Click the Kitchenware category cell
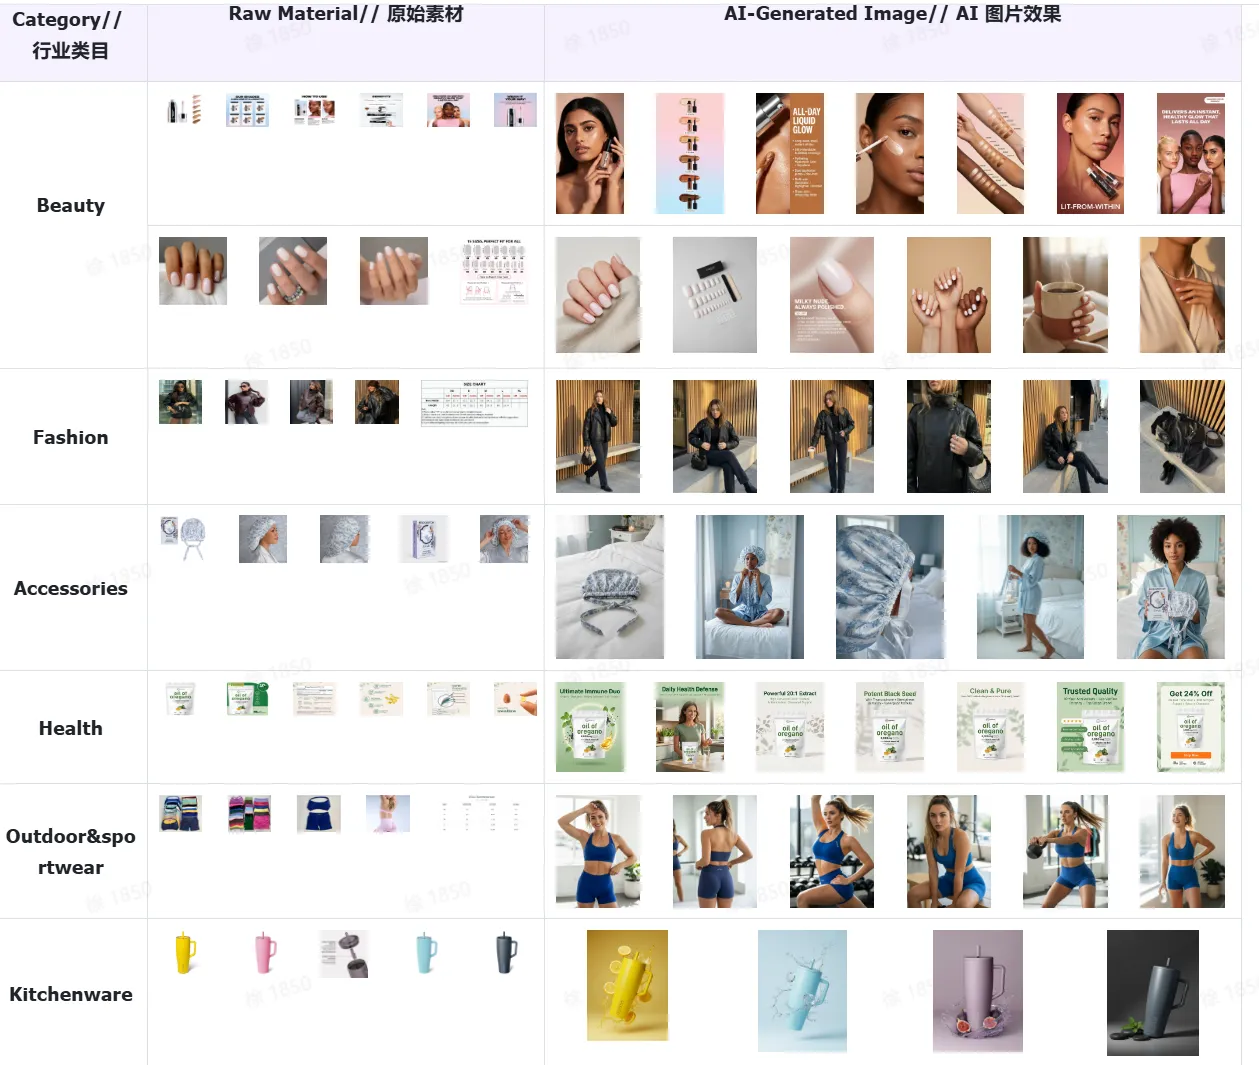1259x1065 pixels. pyautogui.click(x=71, y=993)
